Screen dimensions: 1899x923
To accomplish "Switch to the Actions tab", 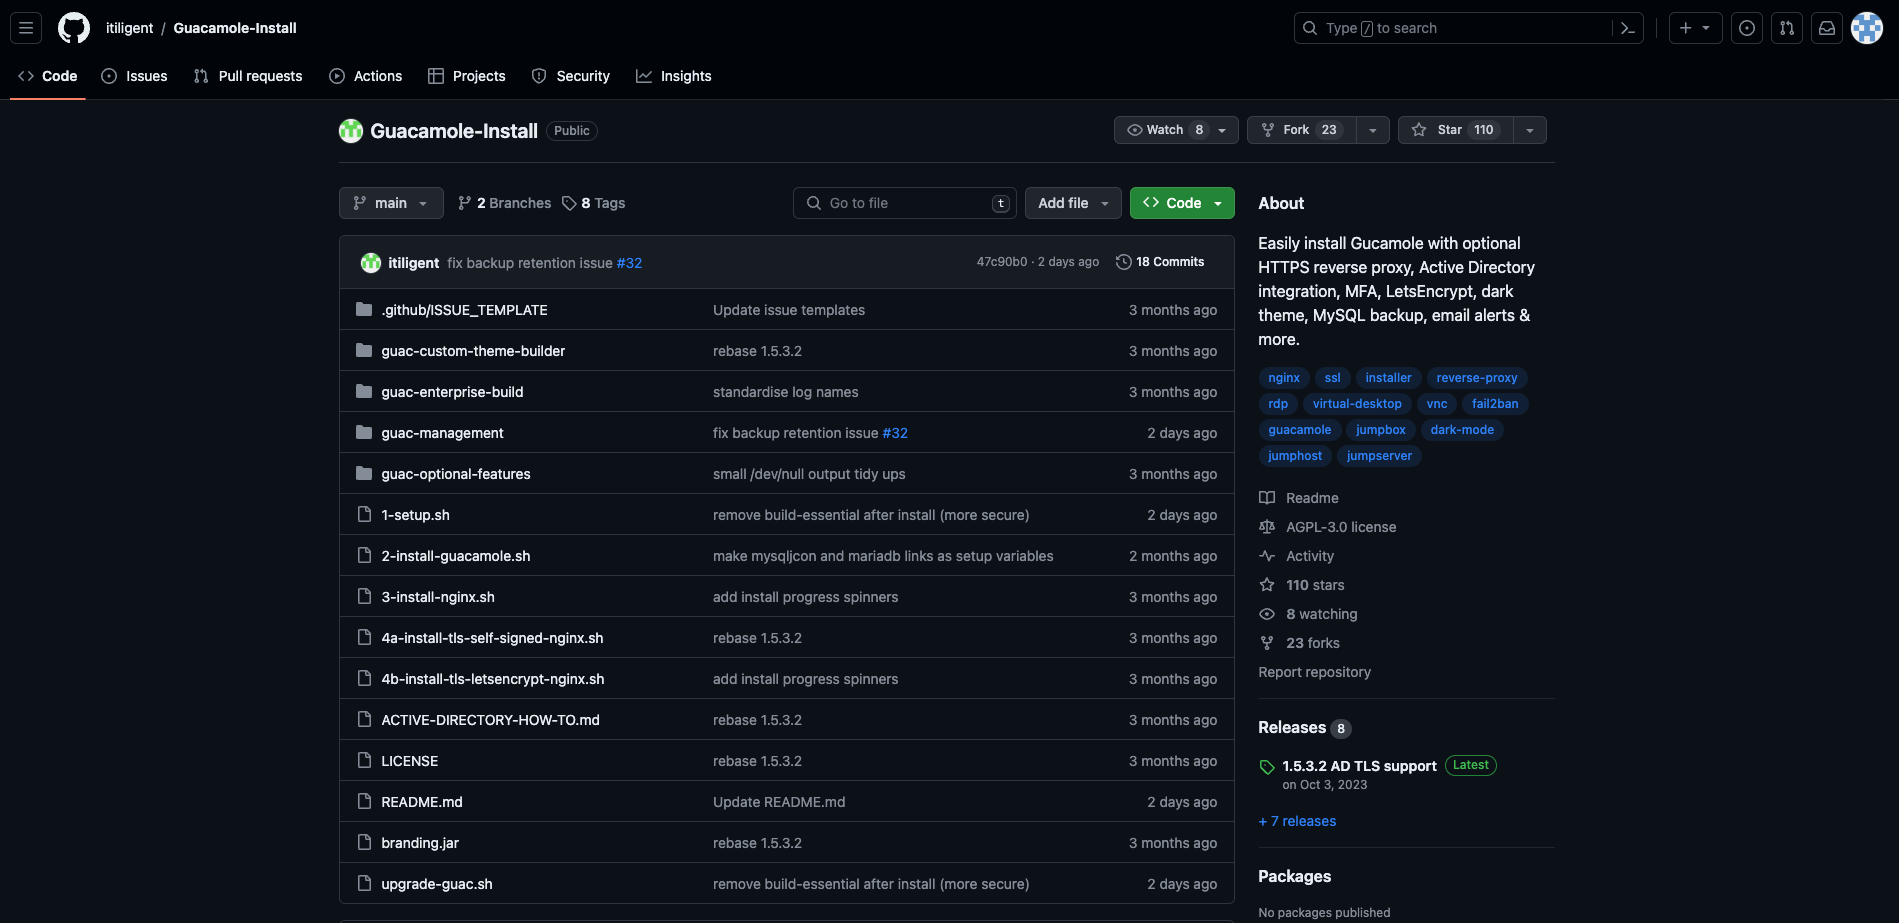I will [x=366, y=75].
